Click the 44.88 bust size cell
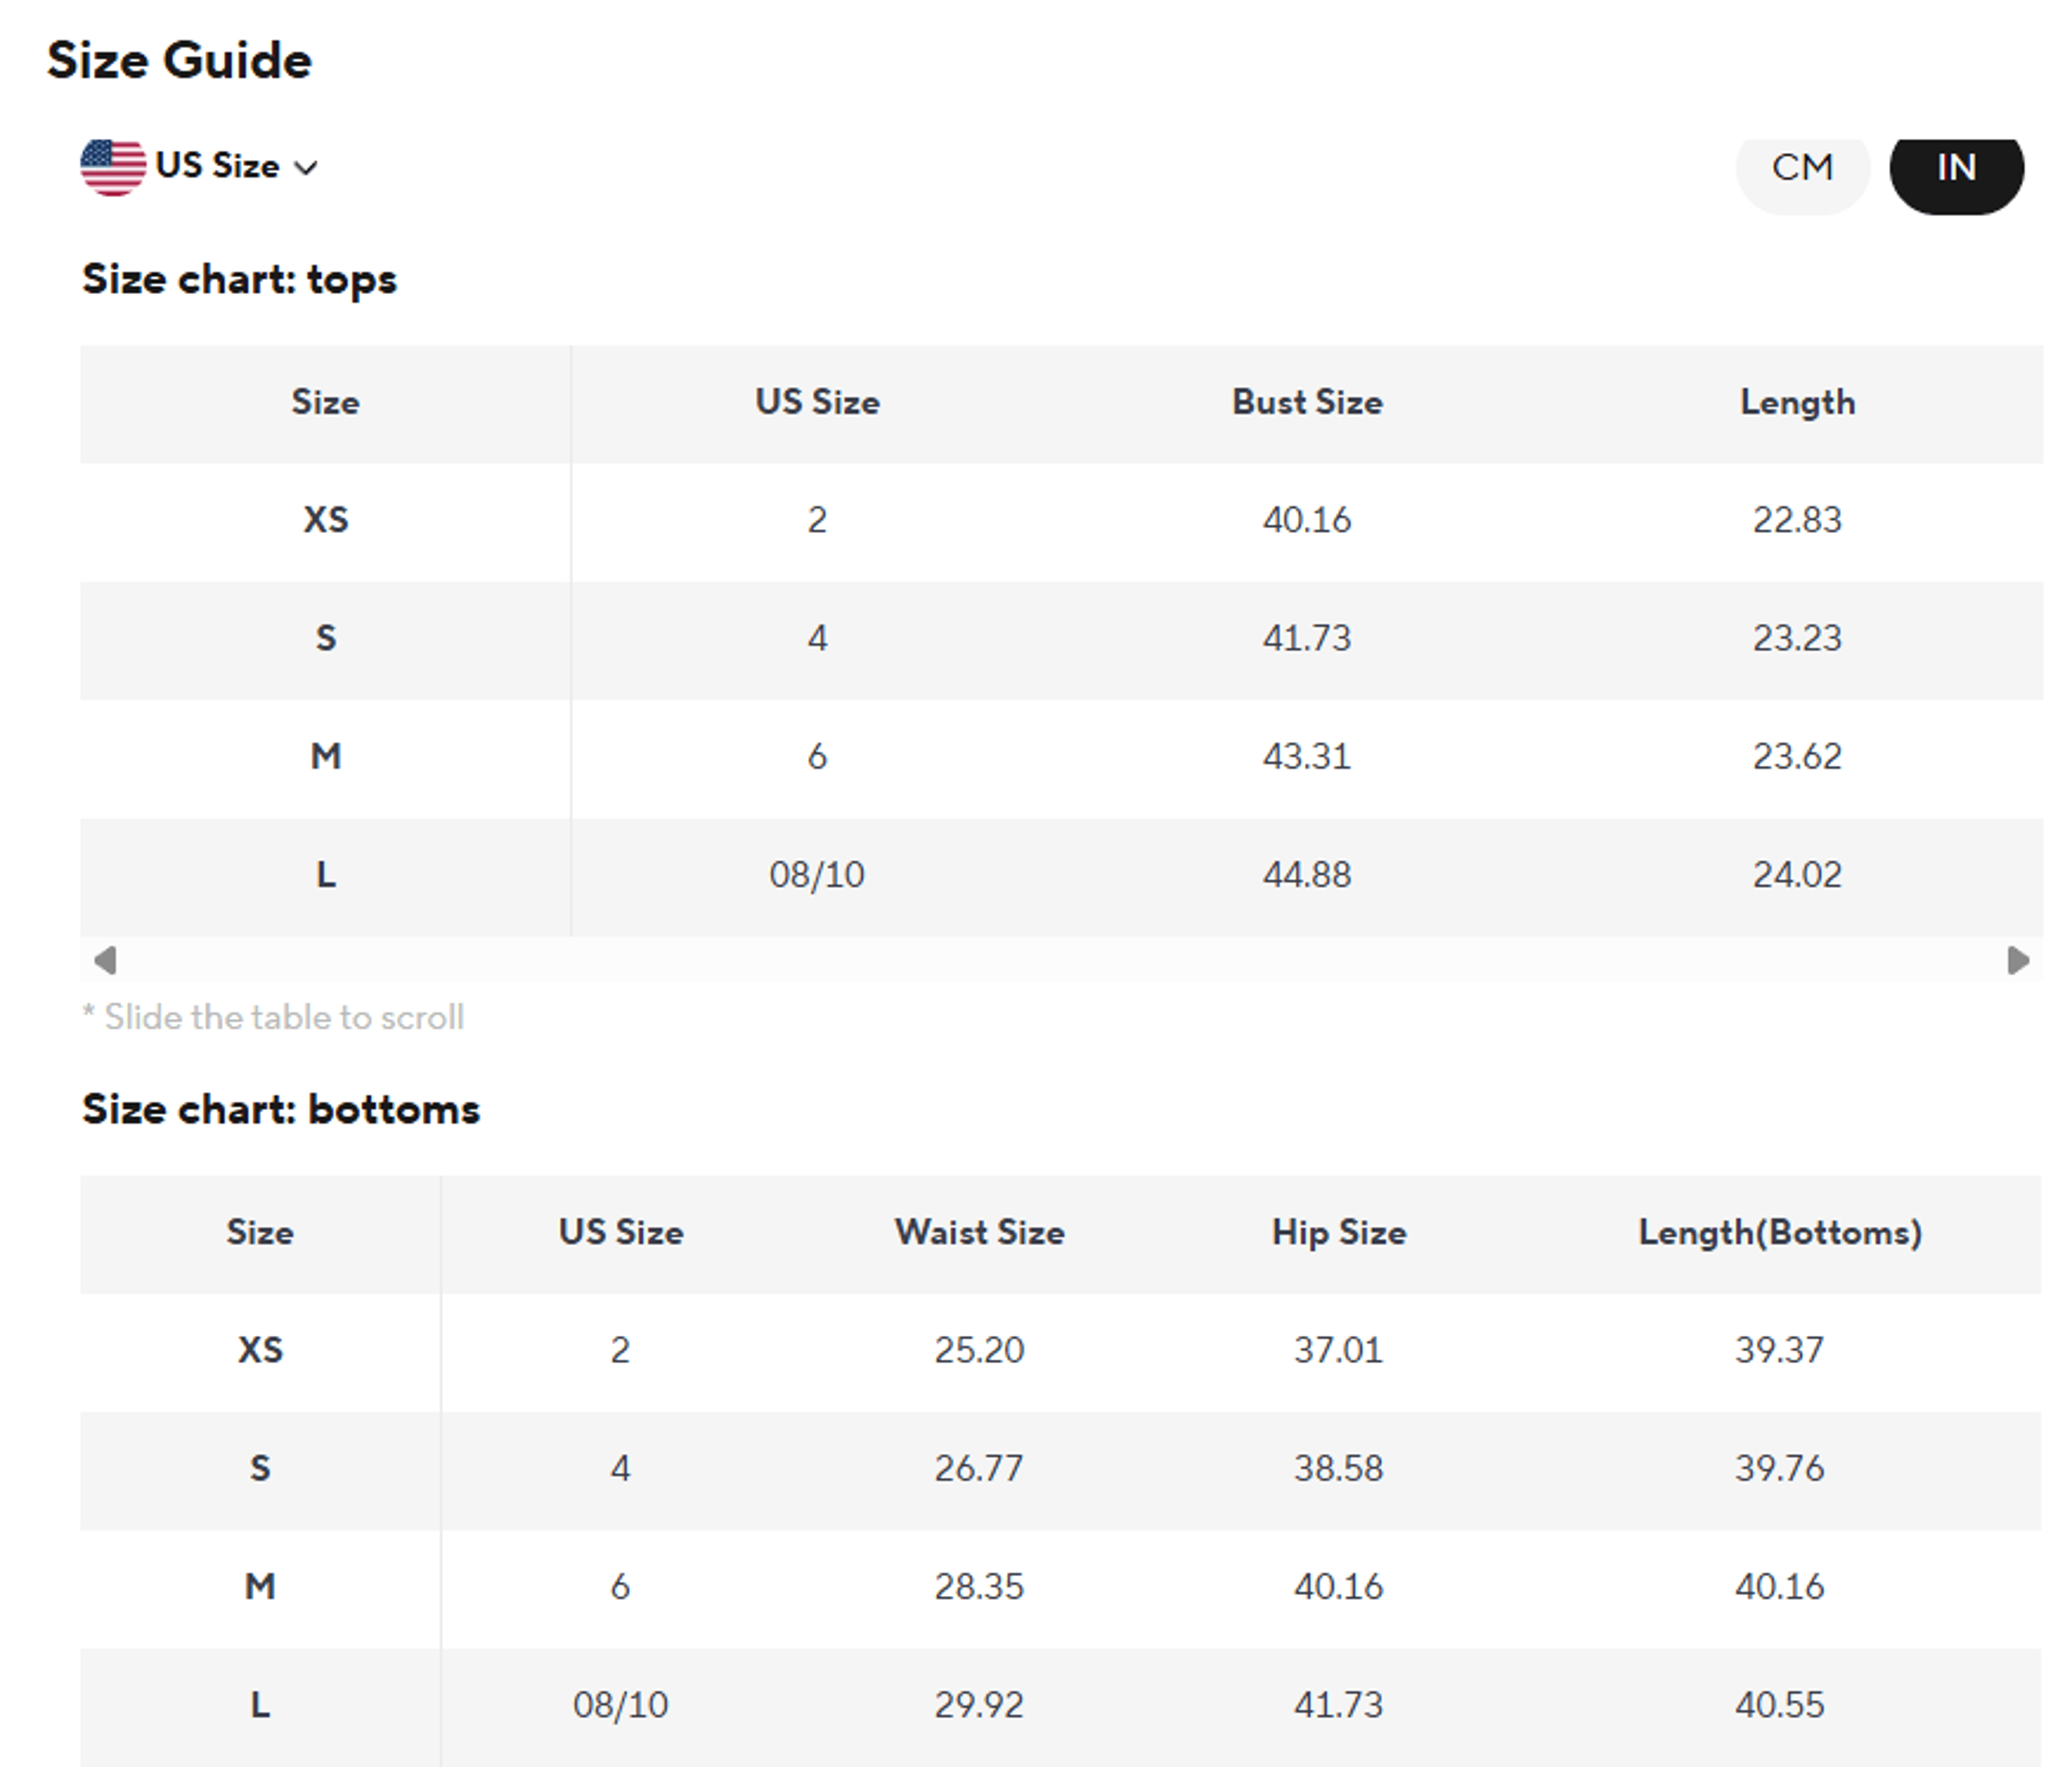The height and width of the screenshot is (1767, 2072). point(1306,875)
